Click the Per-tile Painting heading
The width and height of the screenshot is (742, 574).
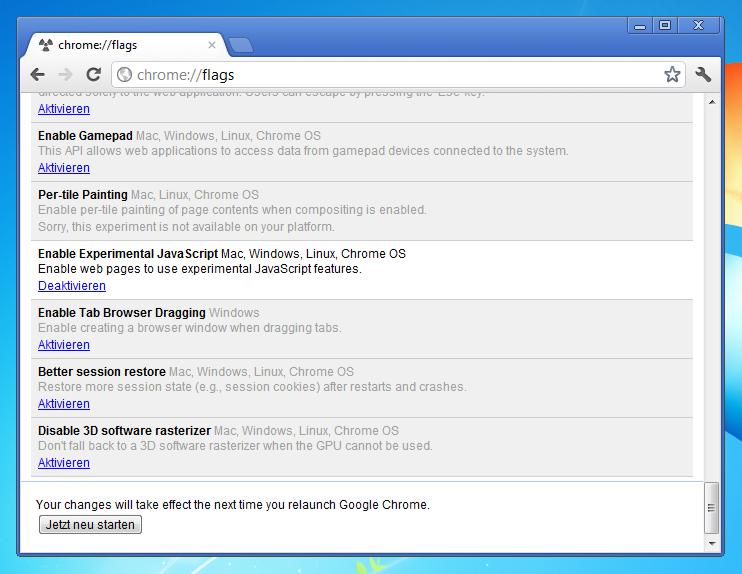tap(83, 195)
